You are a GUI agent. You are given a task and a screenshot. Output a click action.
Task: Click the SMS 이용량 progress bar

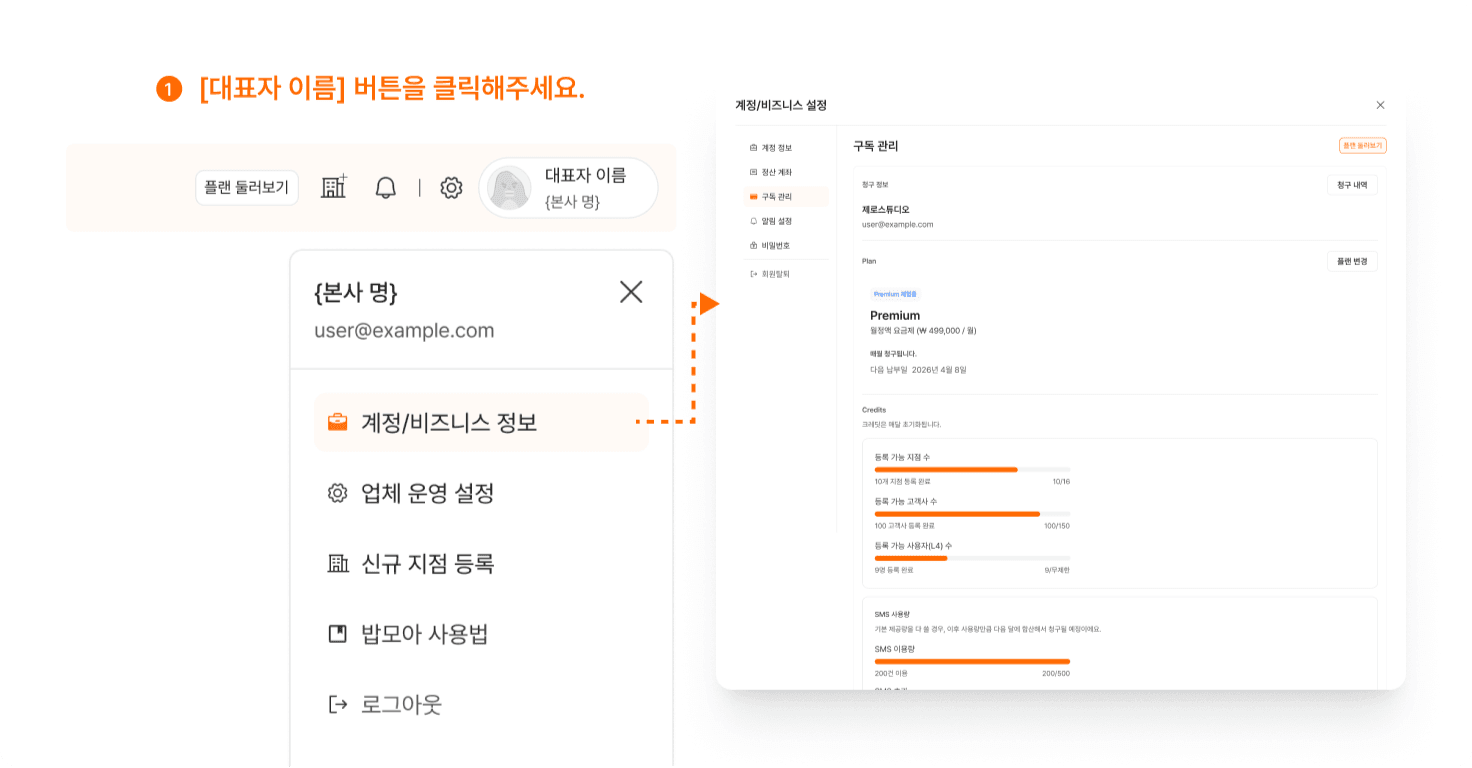(x=972, y=661)
